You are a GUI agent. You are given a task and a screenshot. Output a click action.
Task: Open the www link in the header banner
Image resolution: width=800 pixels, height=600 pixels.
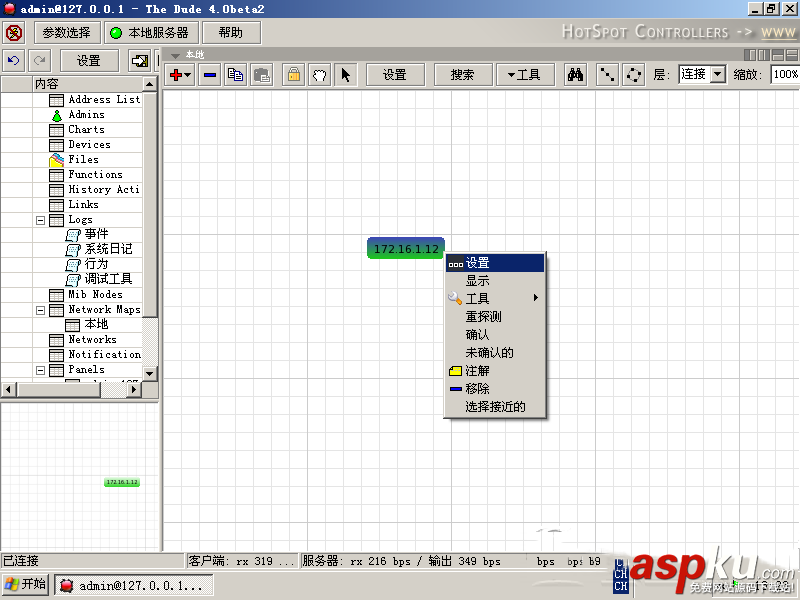[778, 32]
